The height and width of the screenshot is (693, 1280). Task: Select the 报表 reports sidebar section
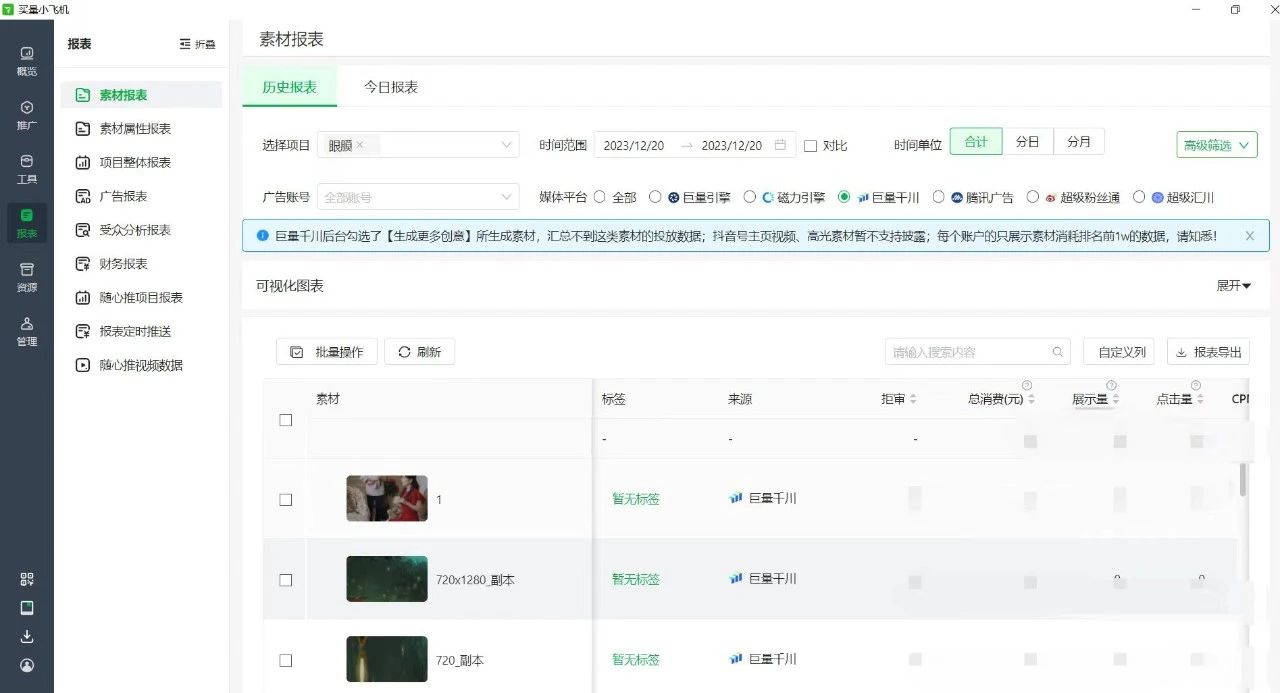click(27, 223)
